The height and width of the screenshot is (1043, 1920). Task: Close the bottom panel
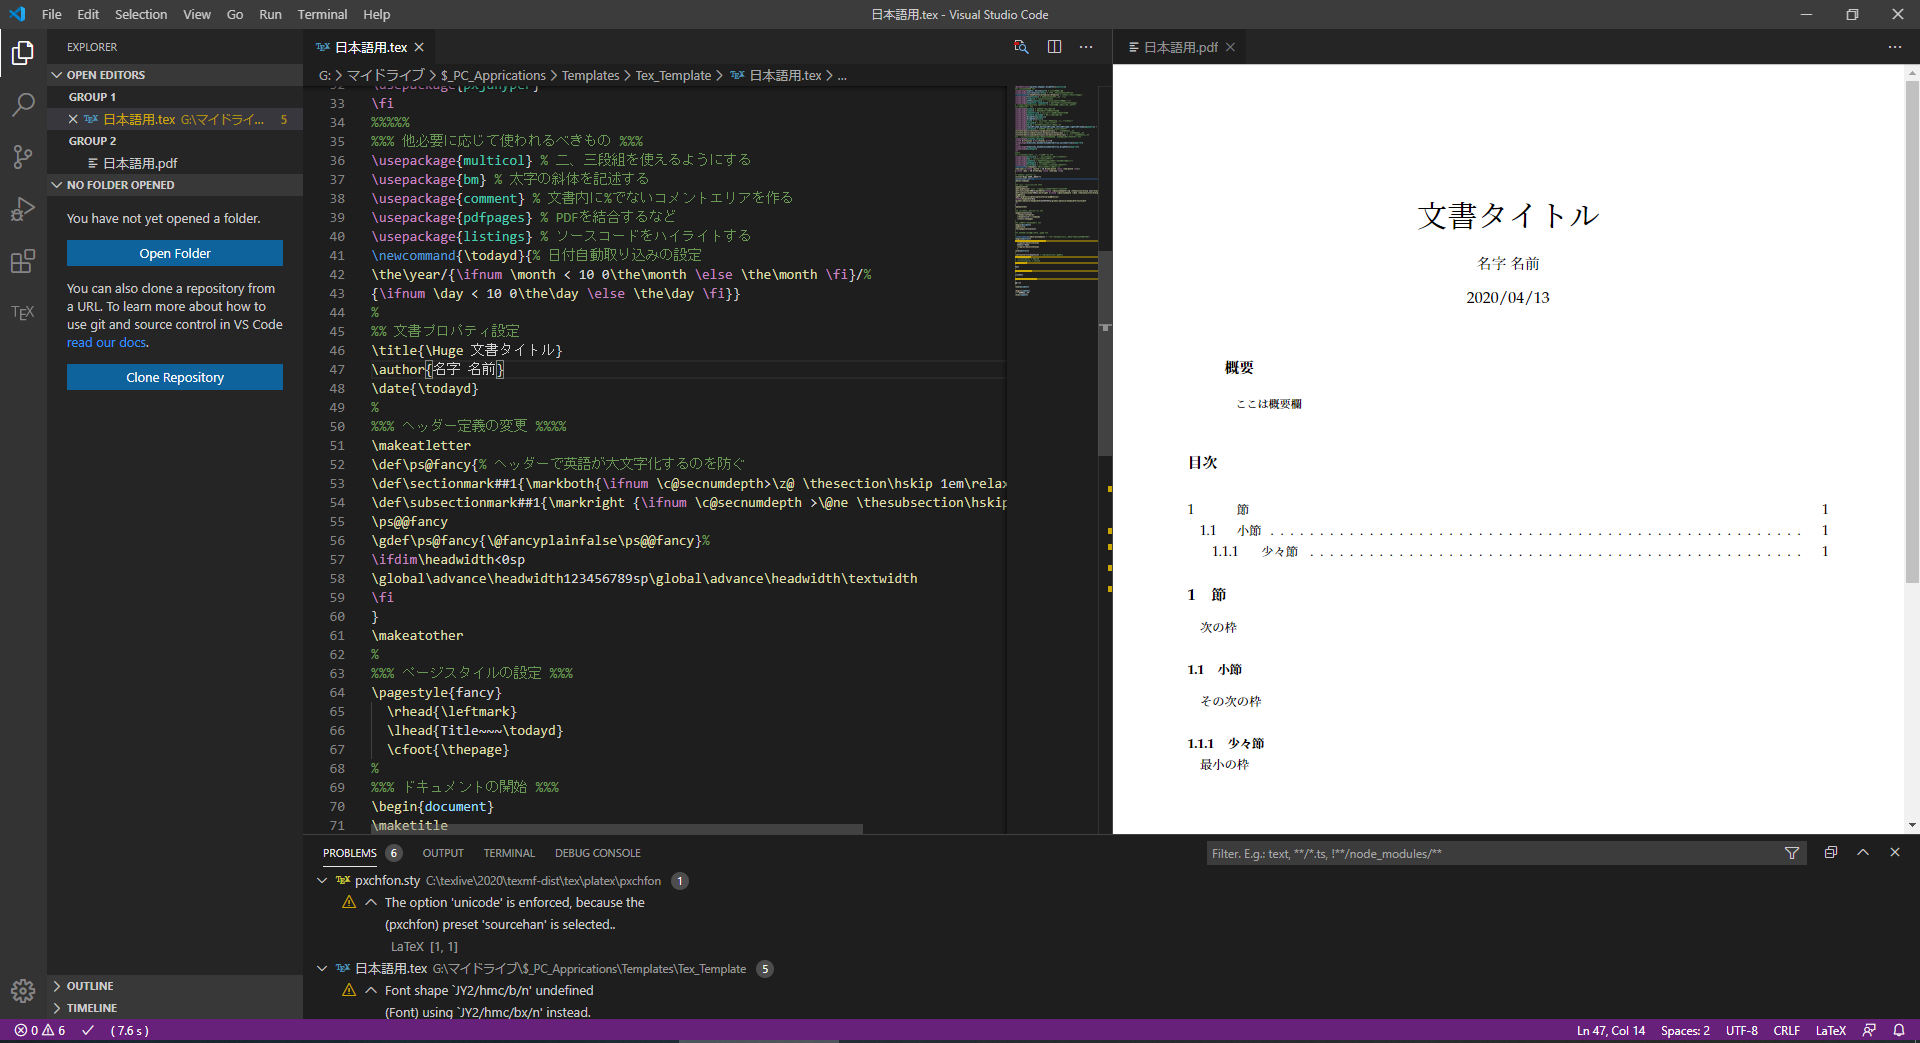pos(1895,853)
